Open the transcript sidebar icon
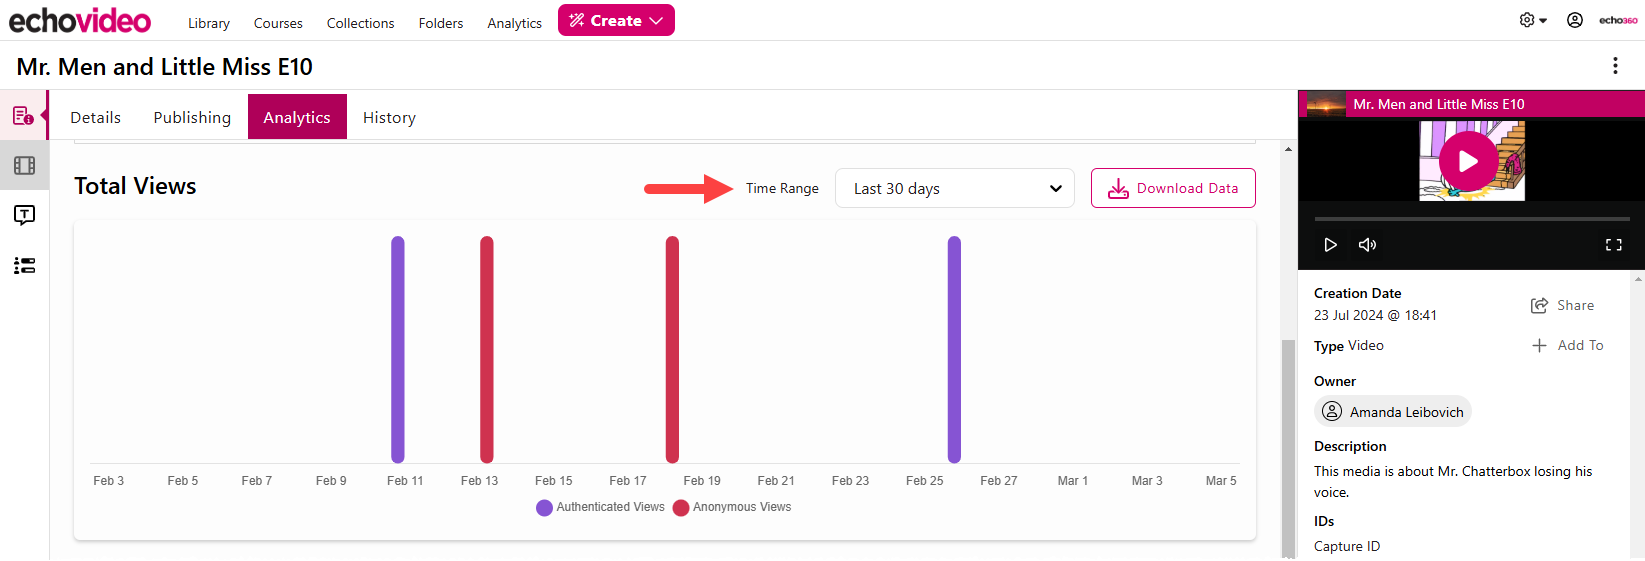The height and width of the screenshot is (561, 1645). (24, 215)
